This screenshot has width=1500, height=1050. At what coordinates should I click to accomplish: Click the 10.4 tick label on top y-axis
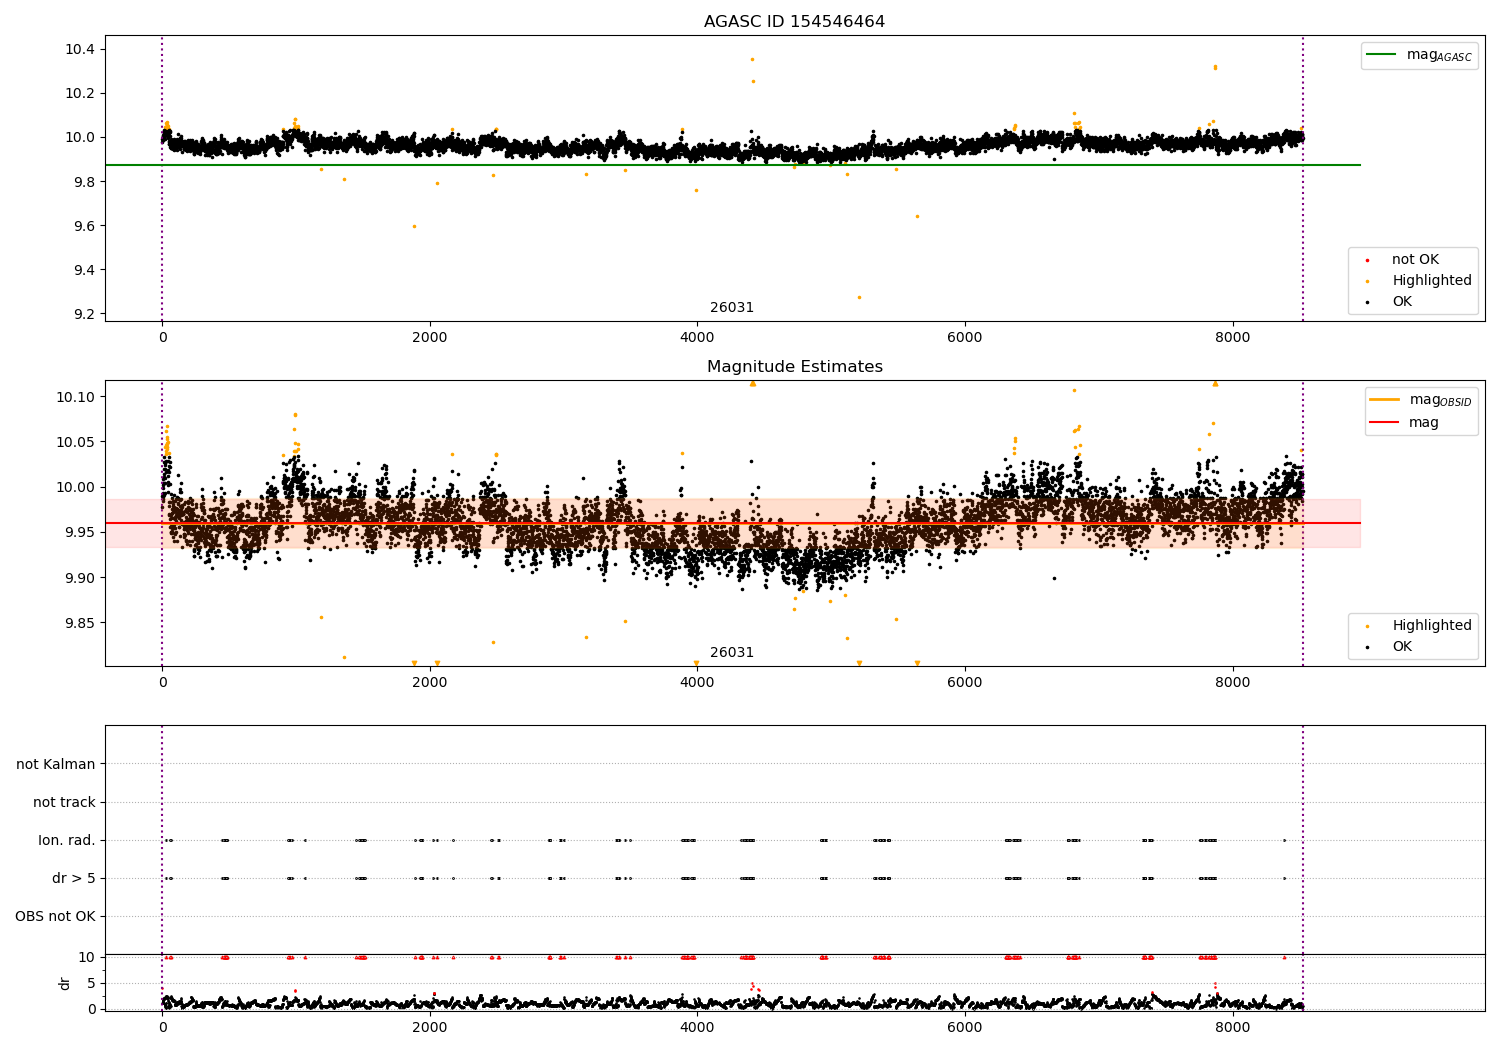click(x=81, y=50)
